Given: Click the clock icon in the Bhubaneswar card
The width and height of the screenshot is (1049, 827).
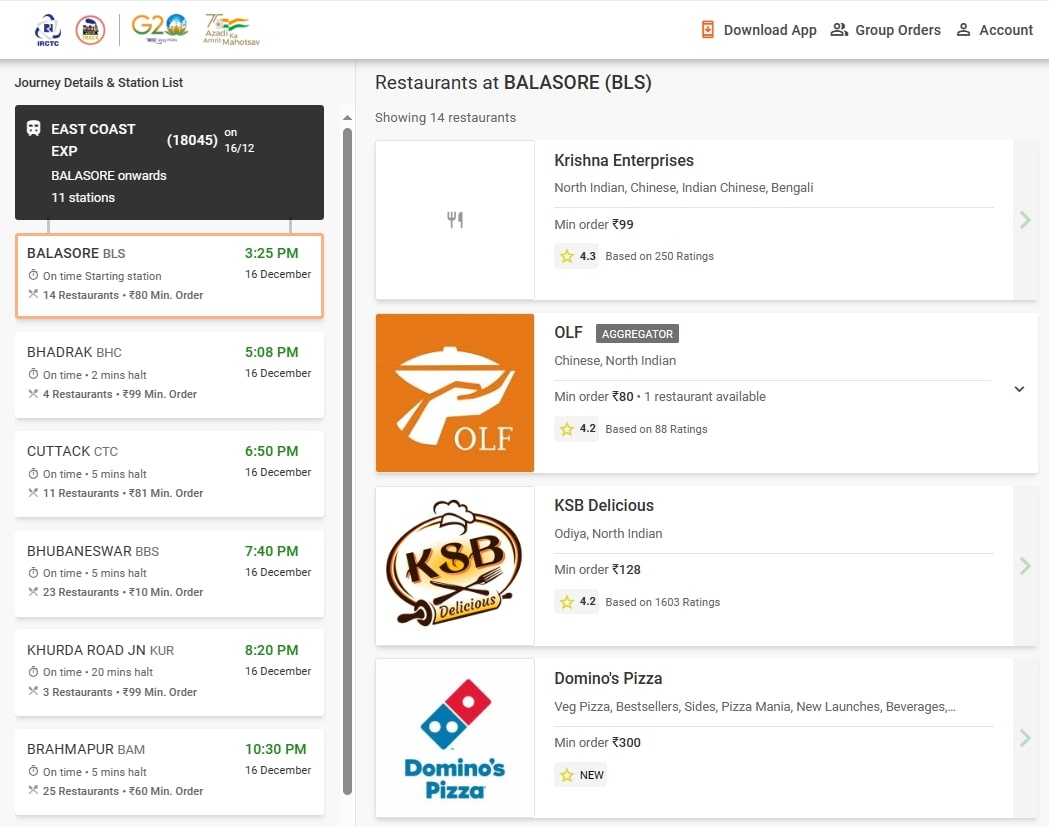Looking at the screenshot, I should pyautogui.click(x=33, y=572).
